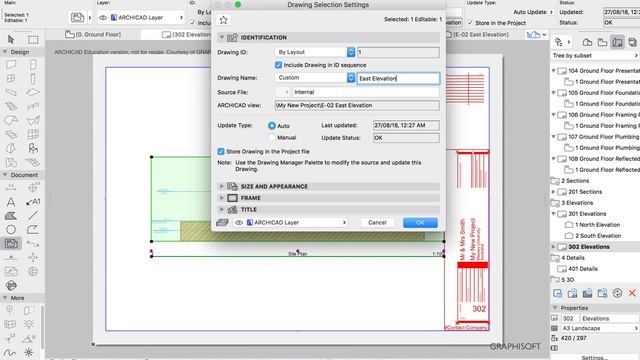
Task: Switch to 0. Ground Floor tab
Action: tap(93, 35)
